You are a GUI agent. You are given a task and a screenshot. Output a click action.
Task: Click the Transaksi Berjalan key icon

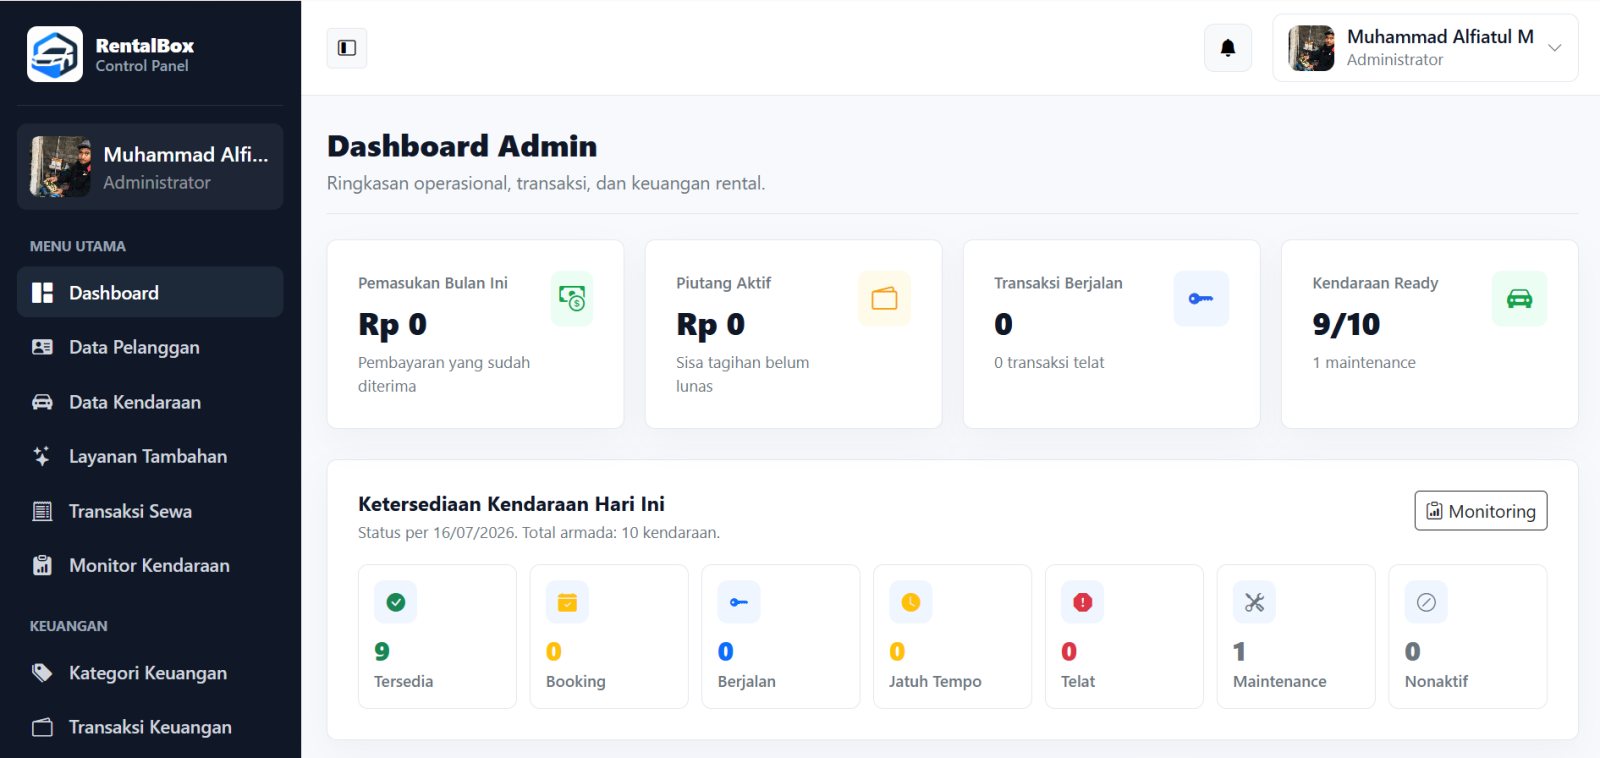(1201, 298)
